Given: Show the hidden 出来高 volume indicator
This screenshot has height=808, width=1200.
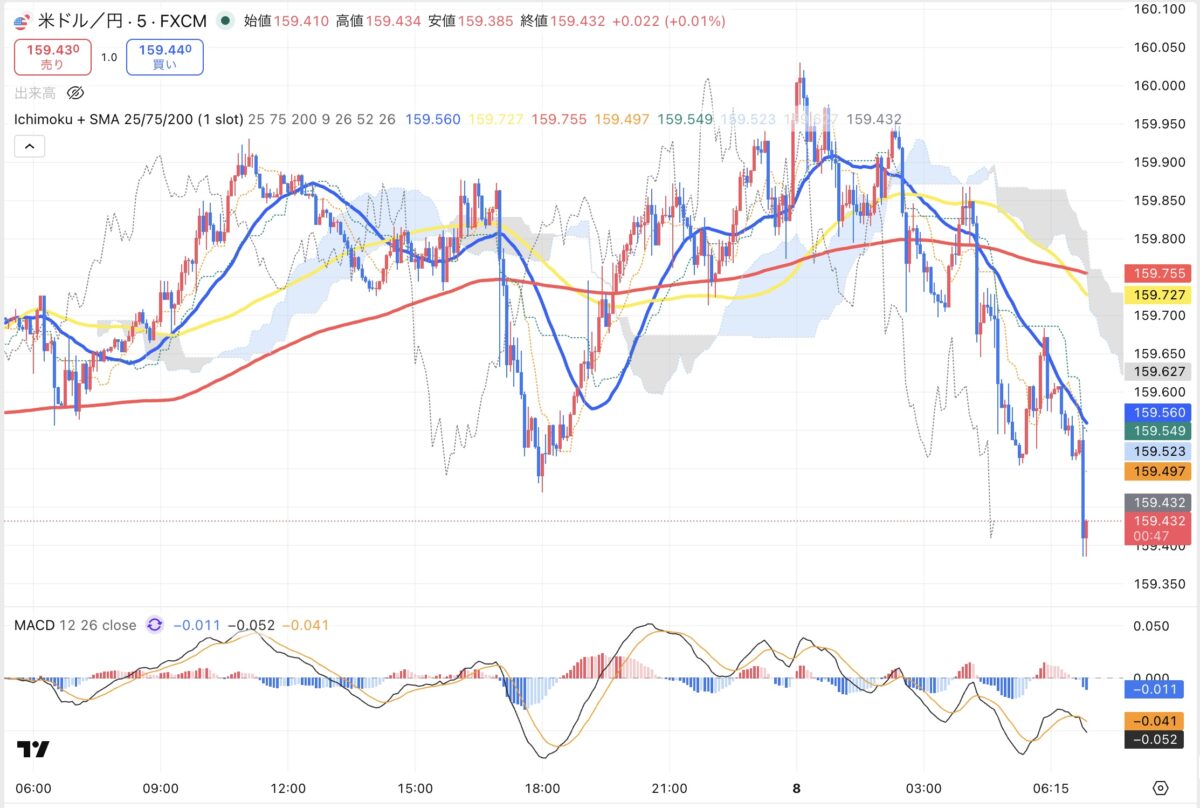Looking at the screenshot, I should (75, 93).
